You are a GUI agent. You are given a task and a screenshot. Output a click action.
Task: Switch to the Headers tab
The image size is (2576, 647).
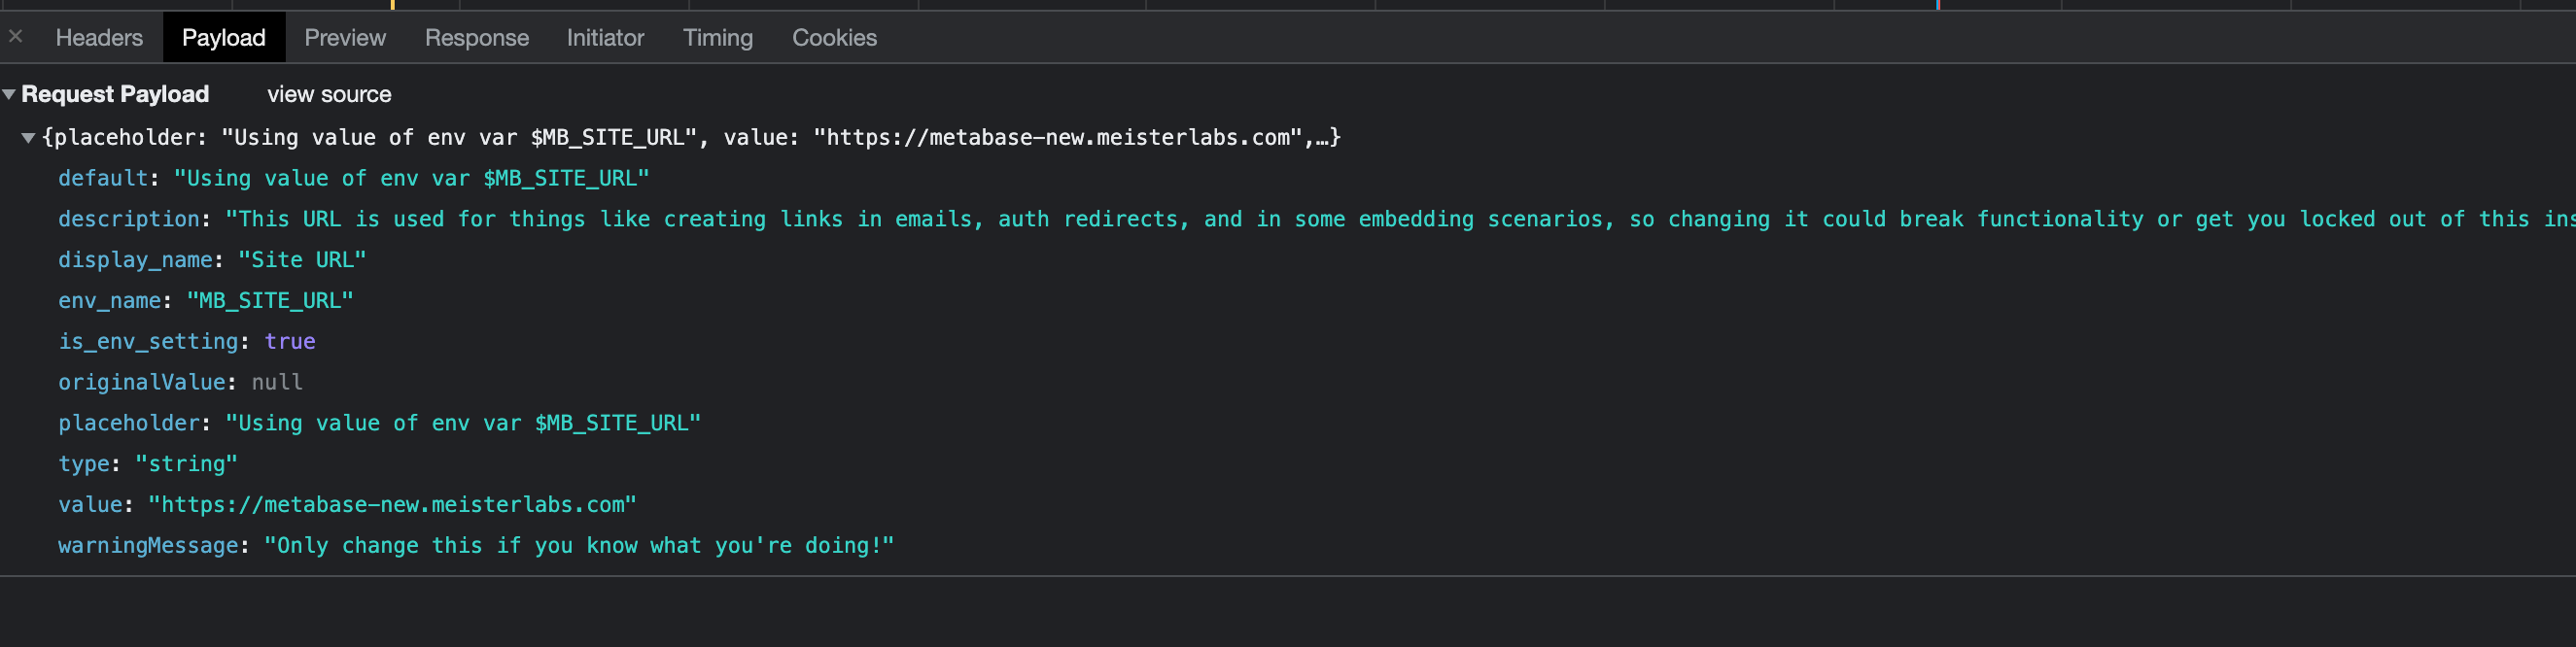coord(99,37)
